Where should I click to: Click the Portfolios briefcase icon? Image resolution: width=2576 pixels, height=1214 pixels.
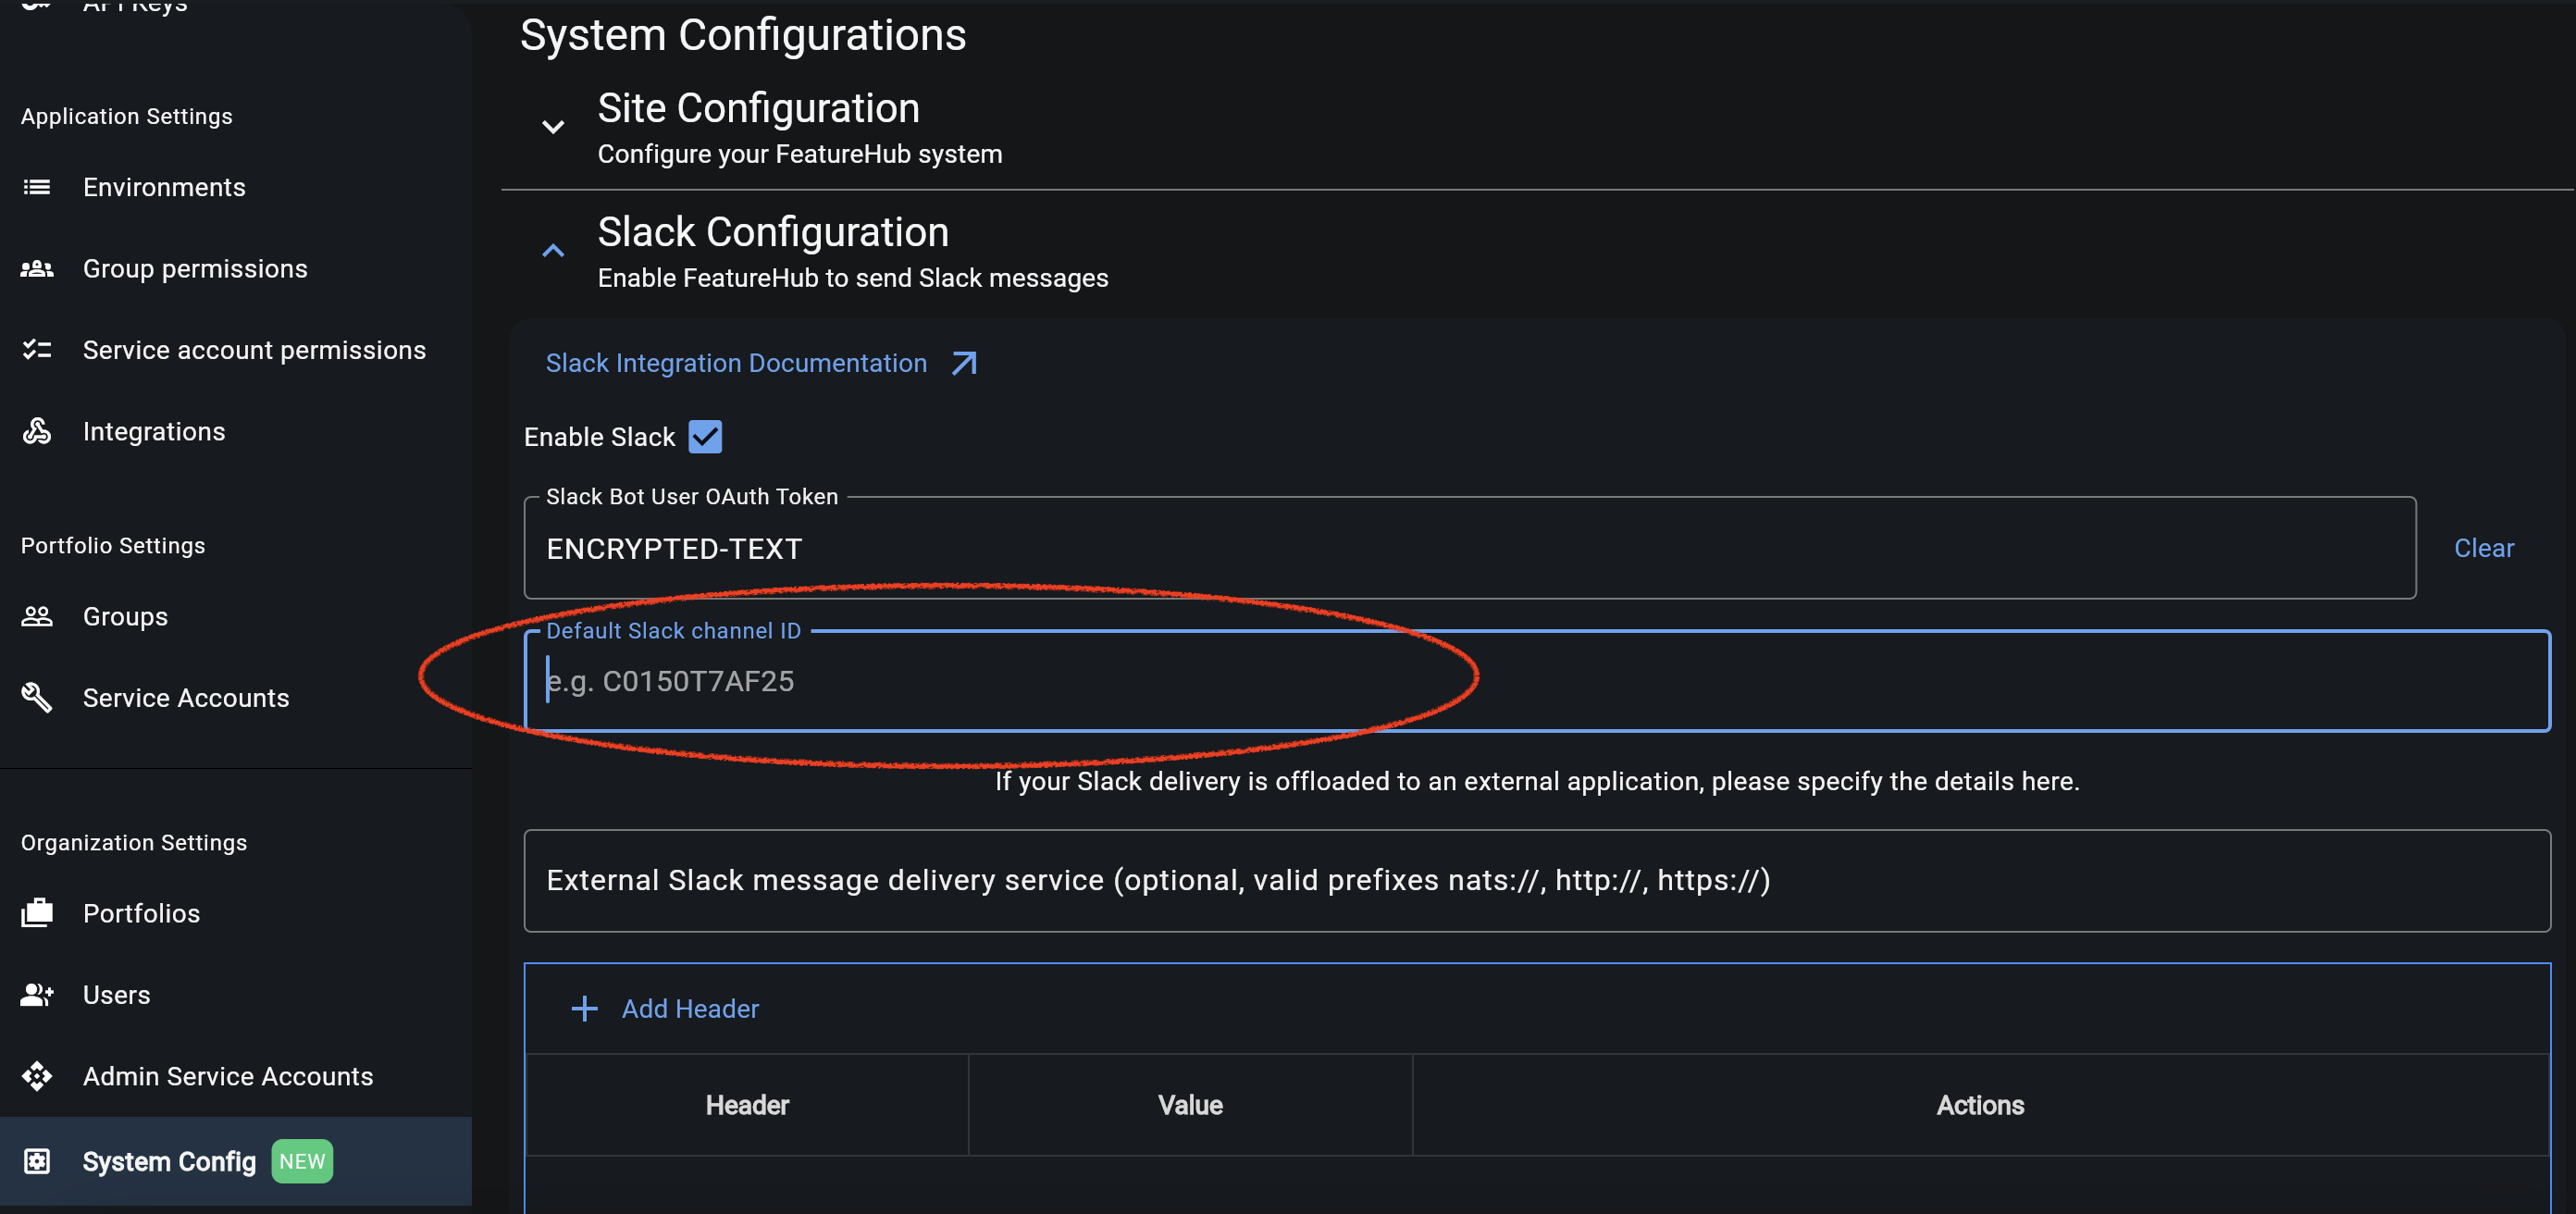click(x=37, y=912)
